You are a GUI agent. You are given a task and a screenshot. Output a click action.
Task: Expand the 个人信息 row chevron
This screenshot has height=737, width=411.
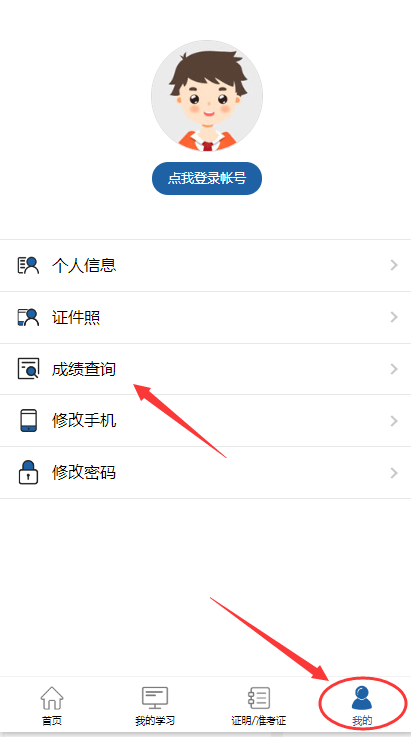click(394, 266)
